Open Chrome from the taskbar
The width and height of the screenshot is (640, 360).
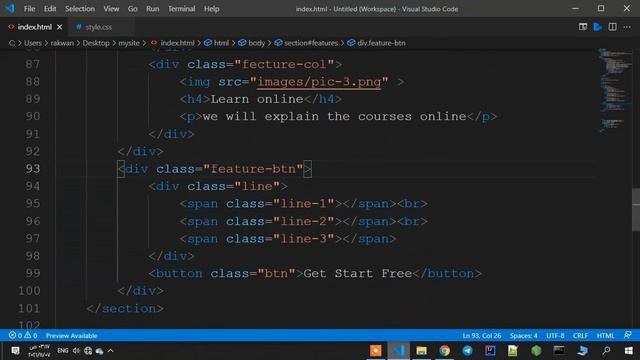coord(444,351)
